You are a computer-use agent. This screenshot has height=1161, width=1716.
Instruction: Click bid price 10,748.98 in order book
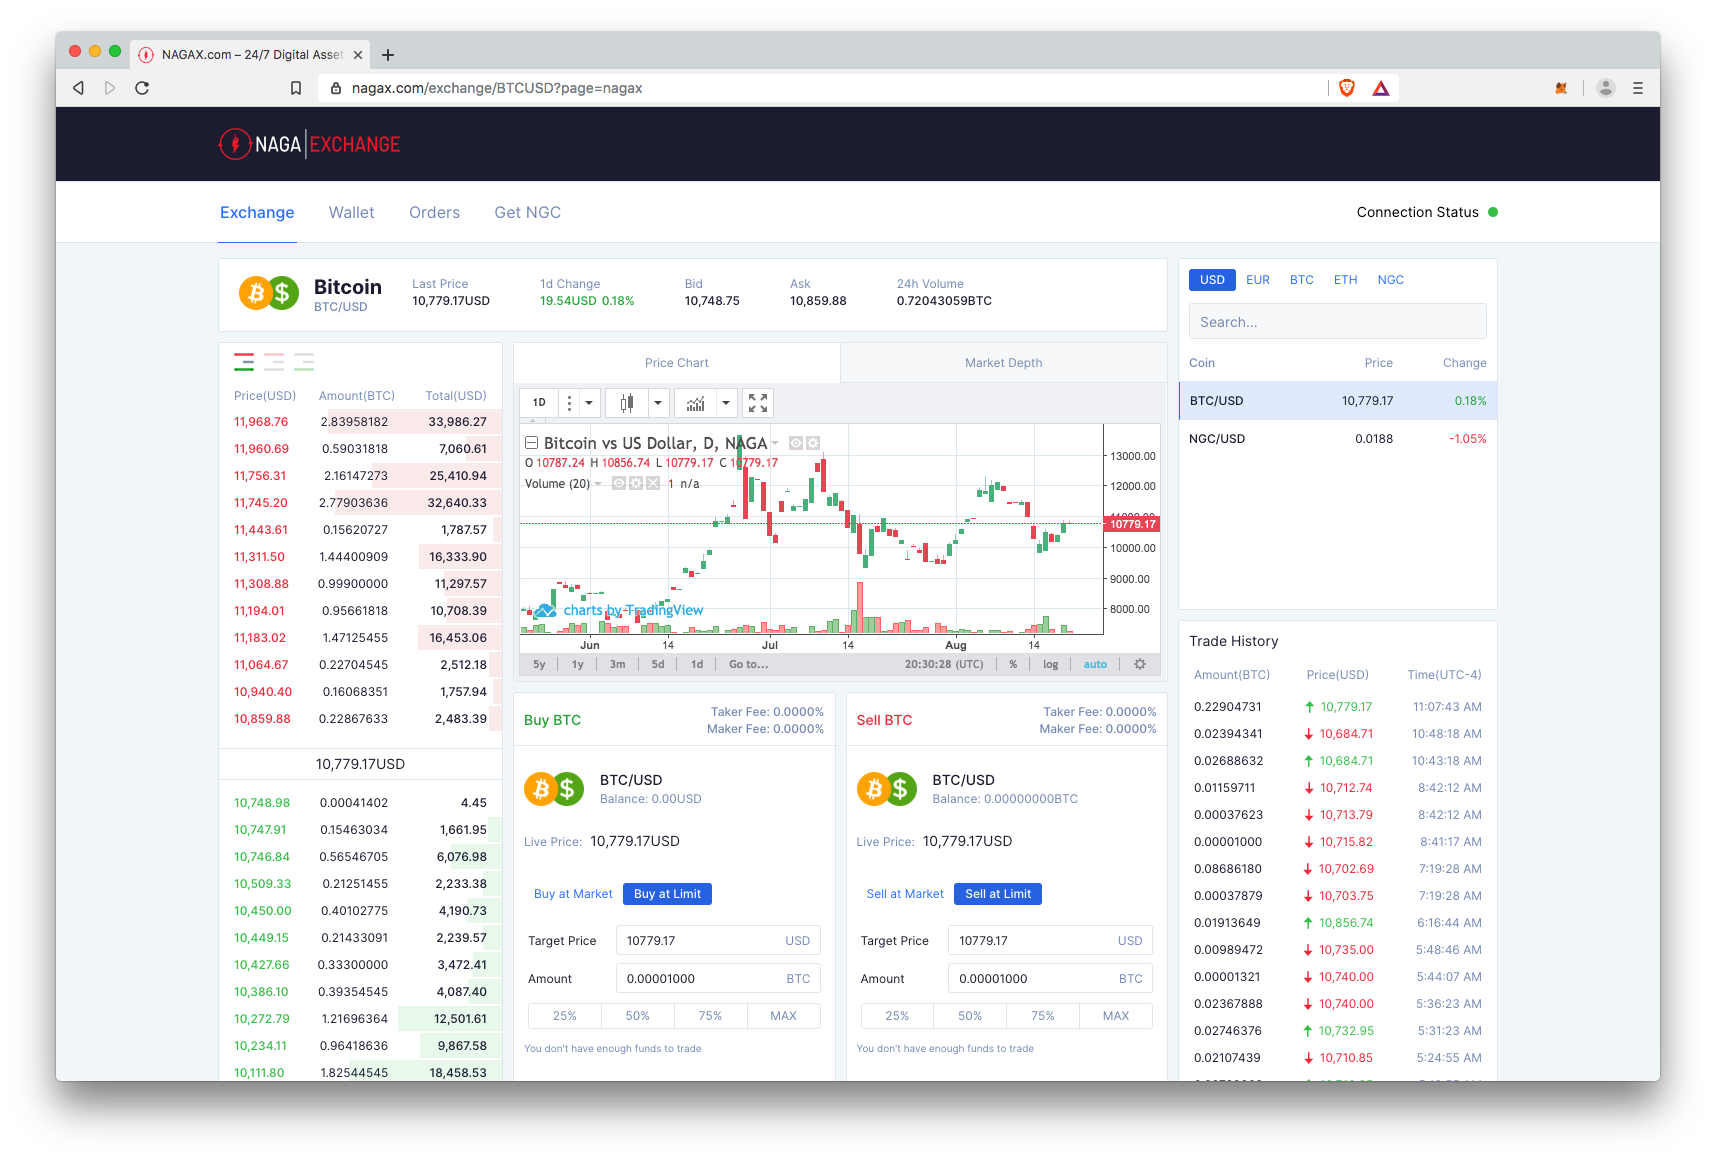coord(262,803)
